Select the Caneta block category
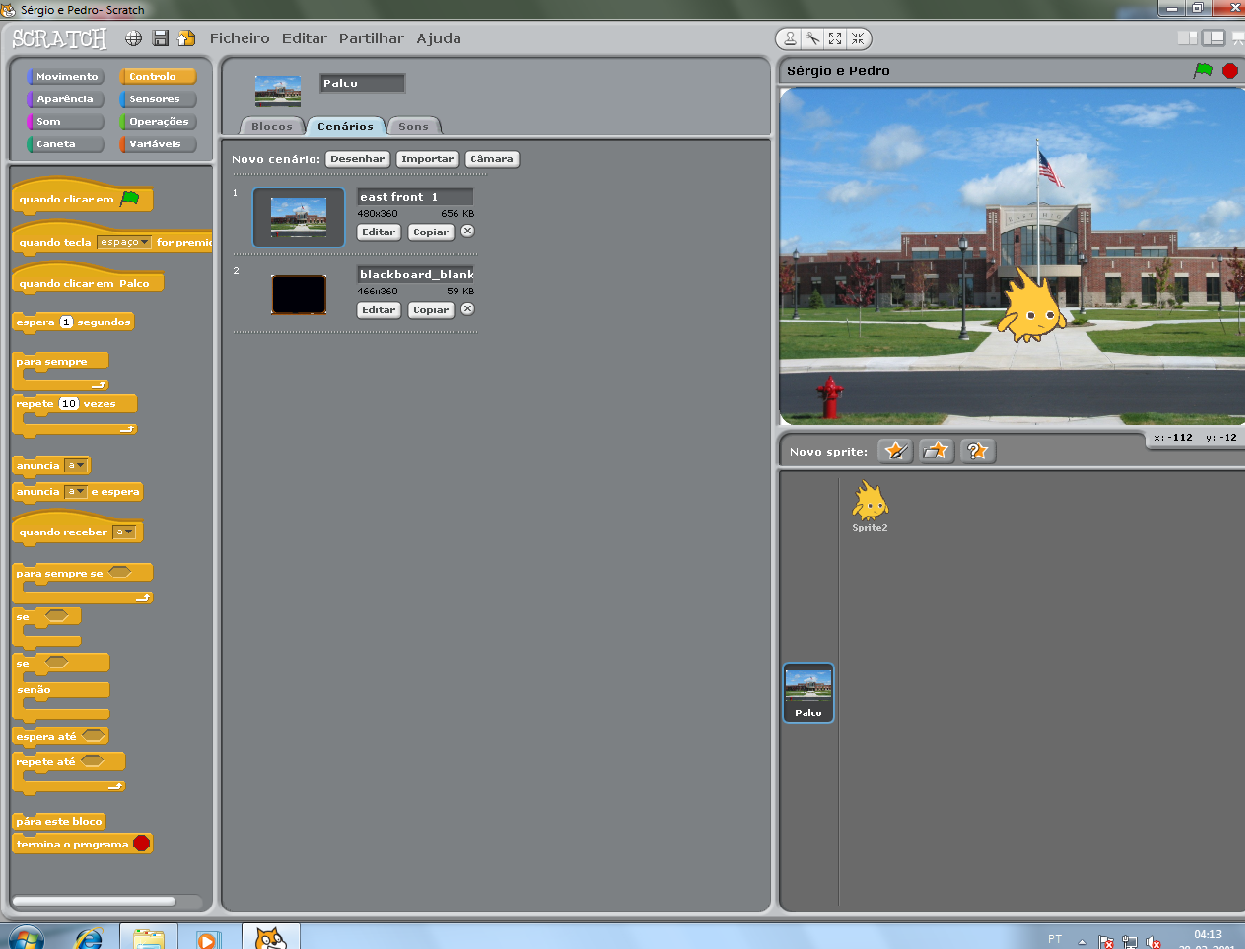 [66, 144]
